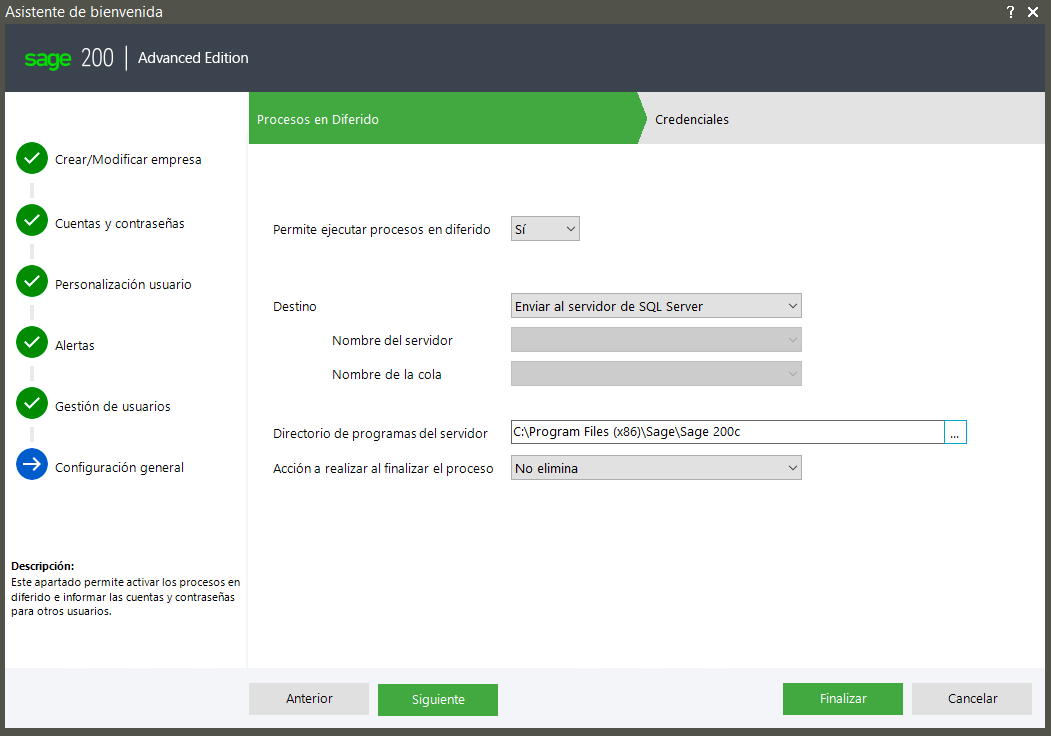Viewport: 1051px width, 736px height.
Task: Click the green check icon beside Crear/Modificar empresa
Action: tap(32, 158)
